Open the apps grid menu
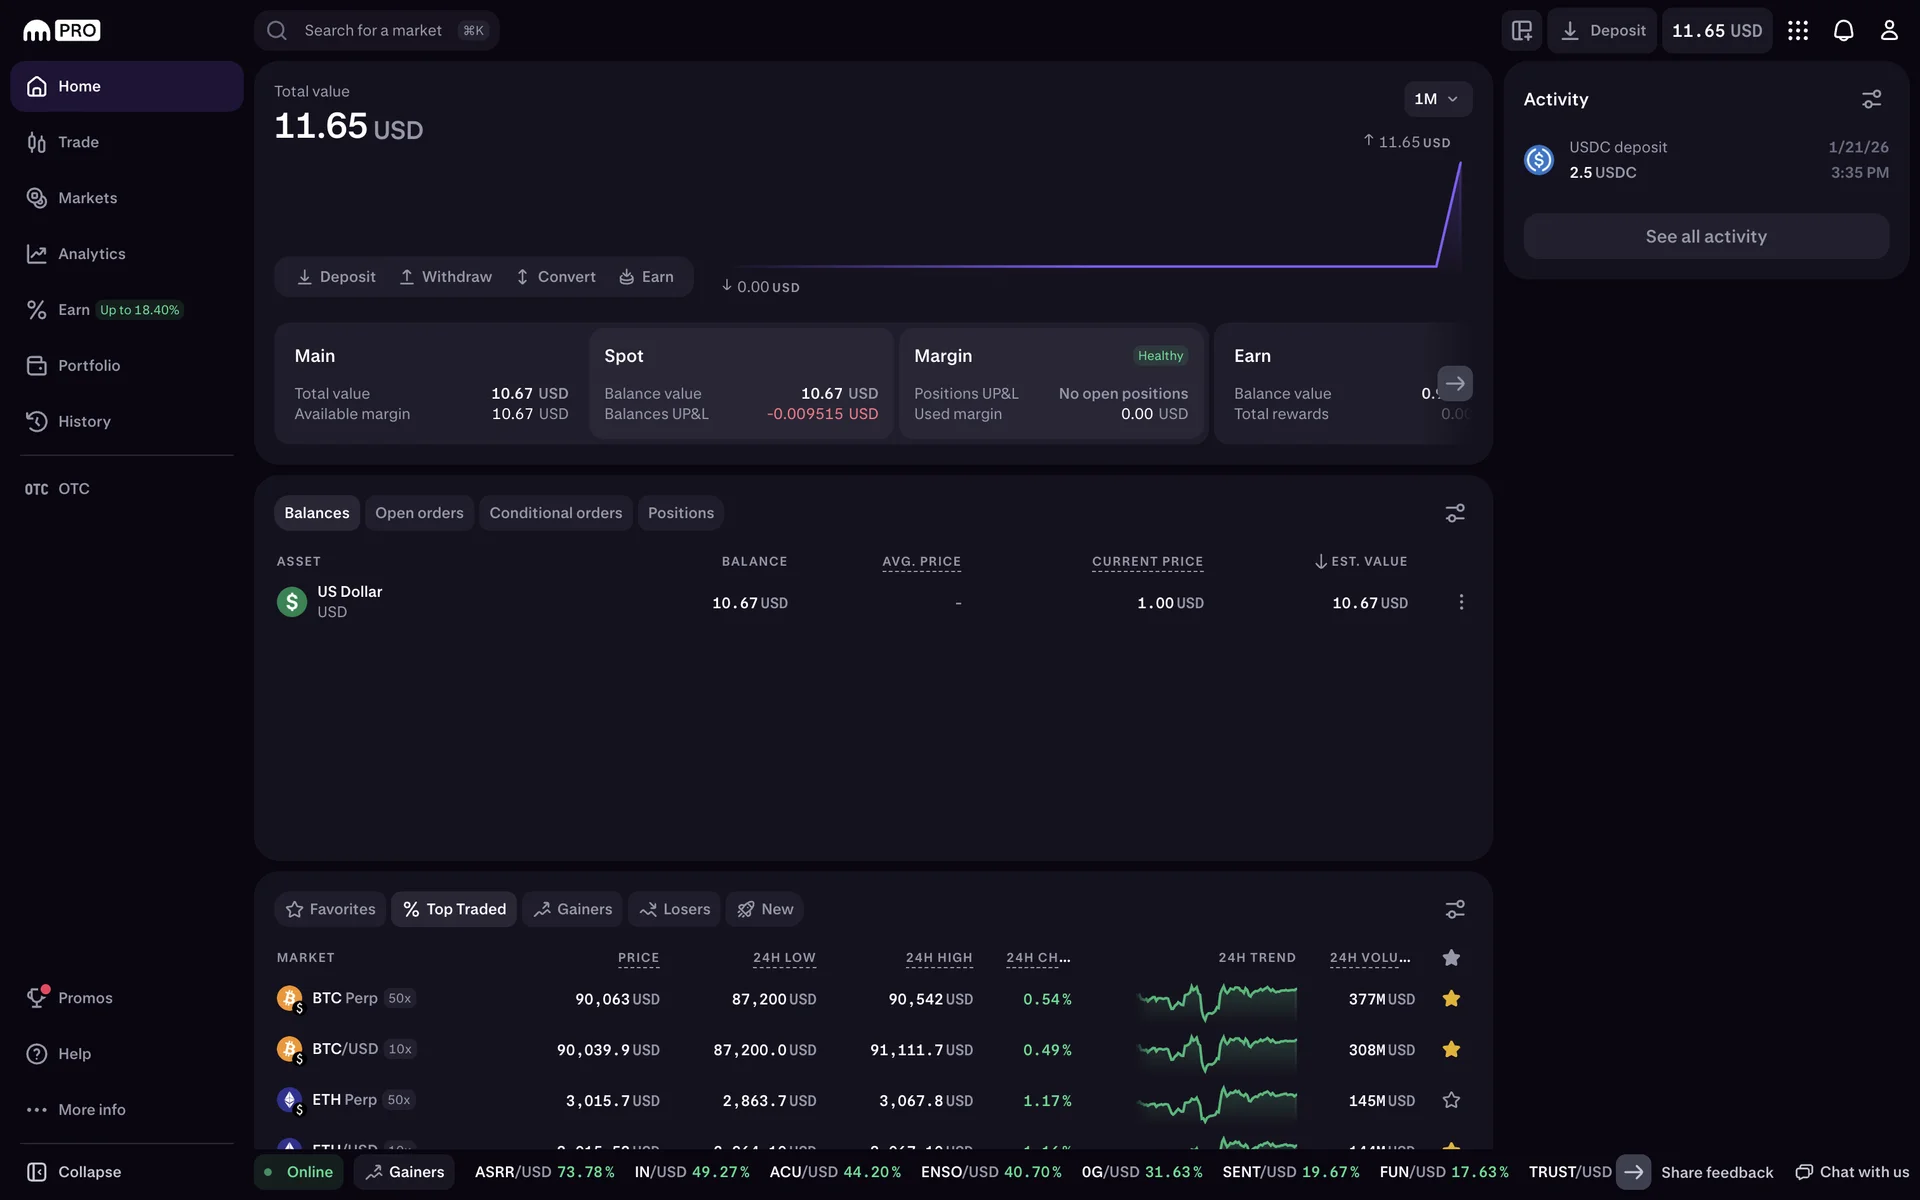The image size is (1920, 1200). (x=1798, y=30)
